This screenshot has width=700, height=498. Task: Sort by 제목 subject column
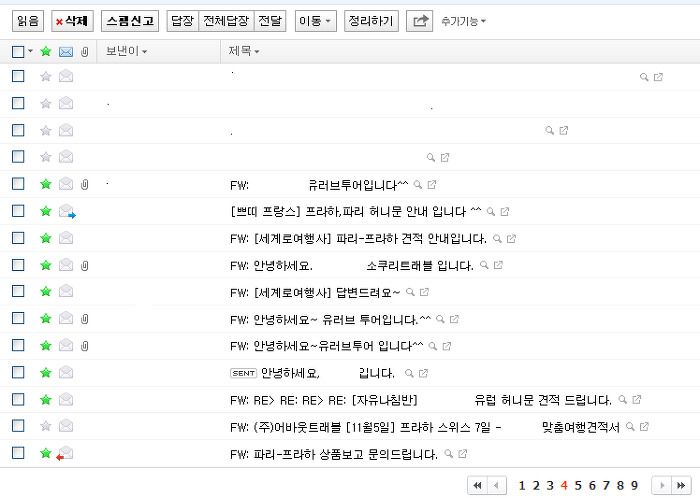pyautogui.click(x=244, y=51)
